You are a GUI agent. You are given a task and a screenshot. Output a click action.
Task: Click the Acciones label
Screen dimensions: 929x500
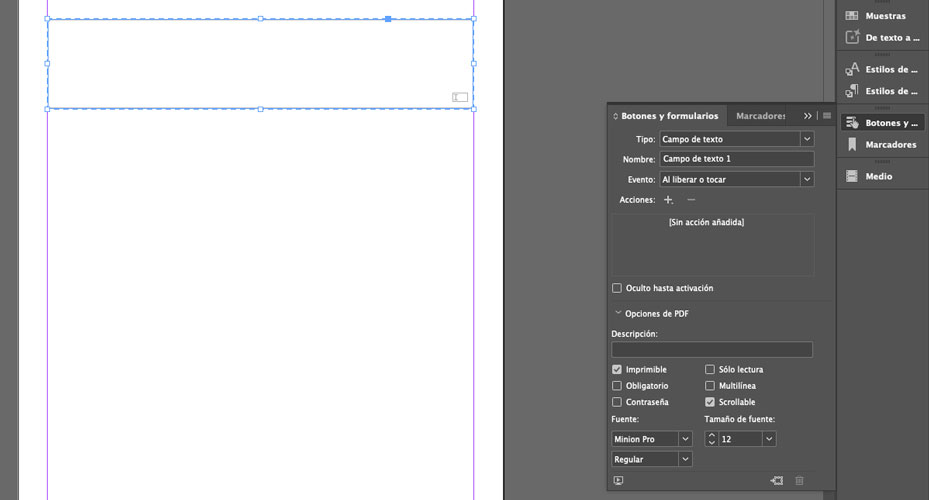[637, 200]
